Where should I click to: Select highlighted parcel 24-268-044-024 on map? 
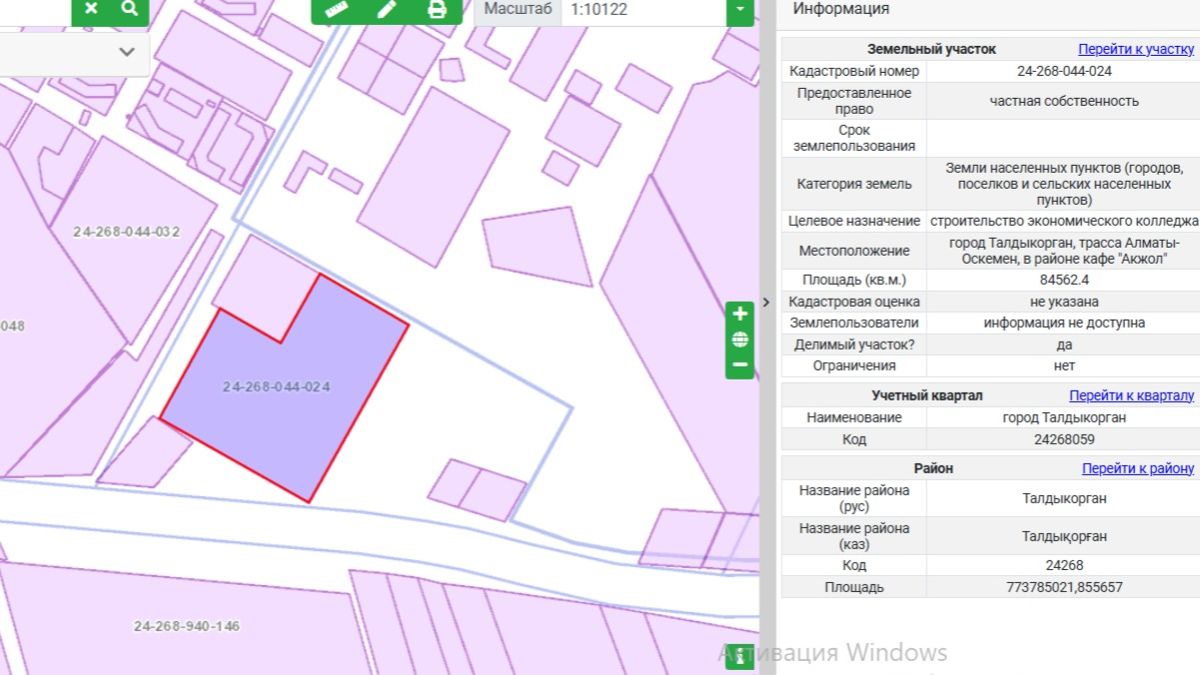click(x=277, y=387)
